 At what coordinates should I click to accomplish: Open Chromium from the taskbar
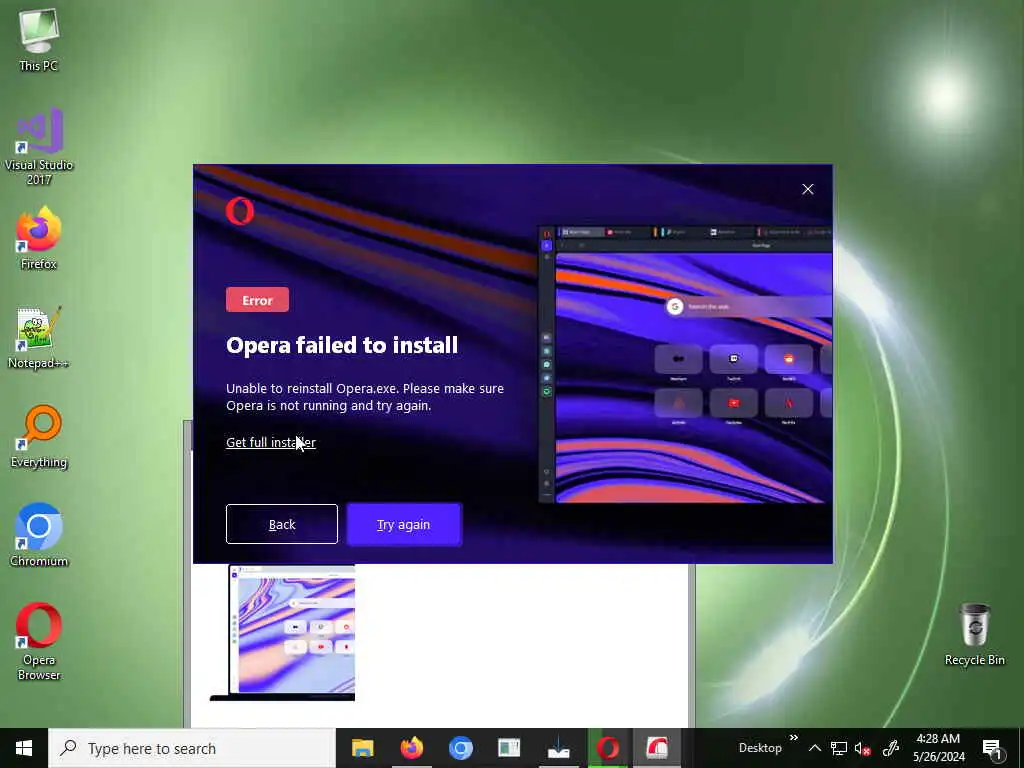pos(460,748)
